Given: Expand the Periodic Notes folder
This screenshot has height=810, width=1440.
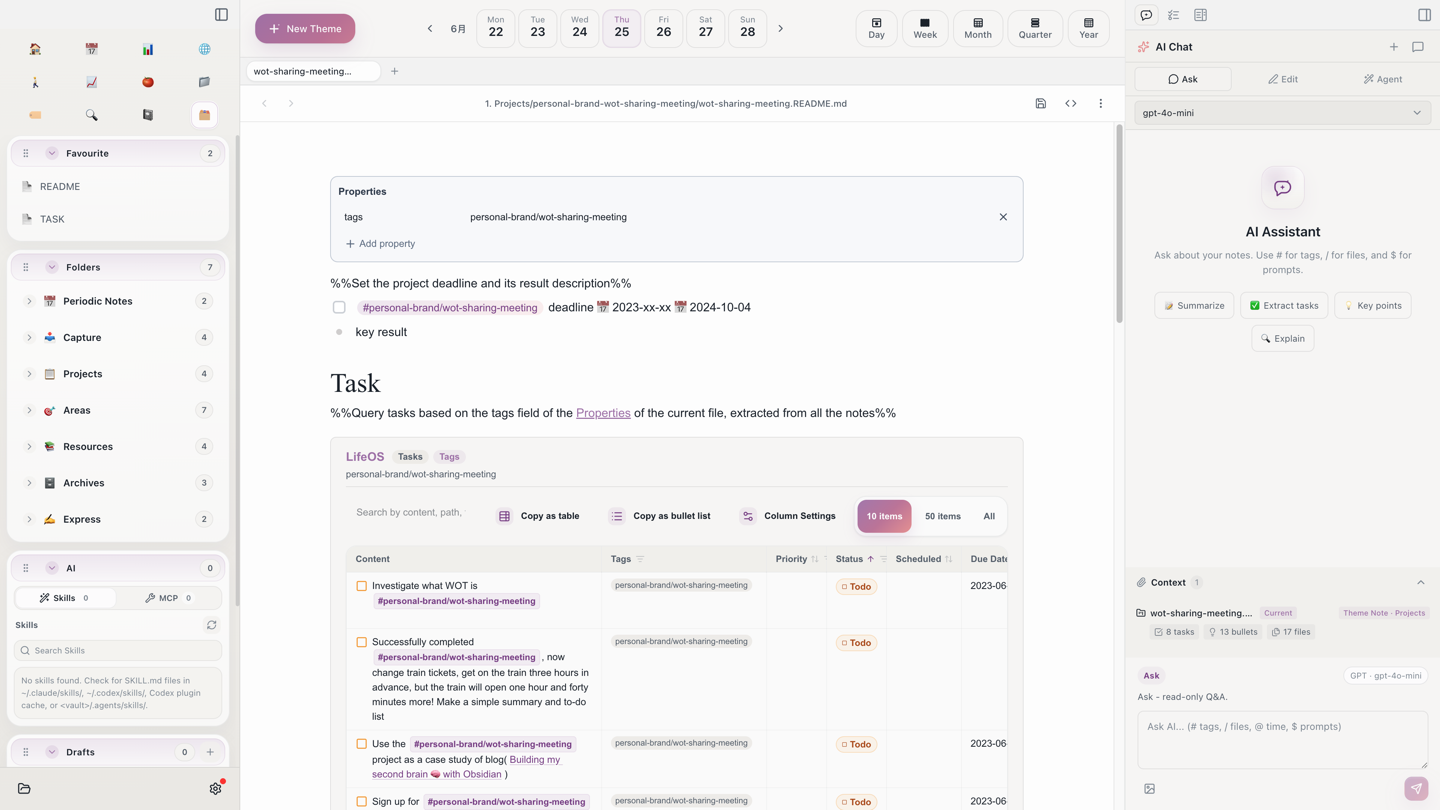Looking at the screenshot, I should [x=29, y=301].
